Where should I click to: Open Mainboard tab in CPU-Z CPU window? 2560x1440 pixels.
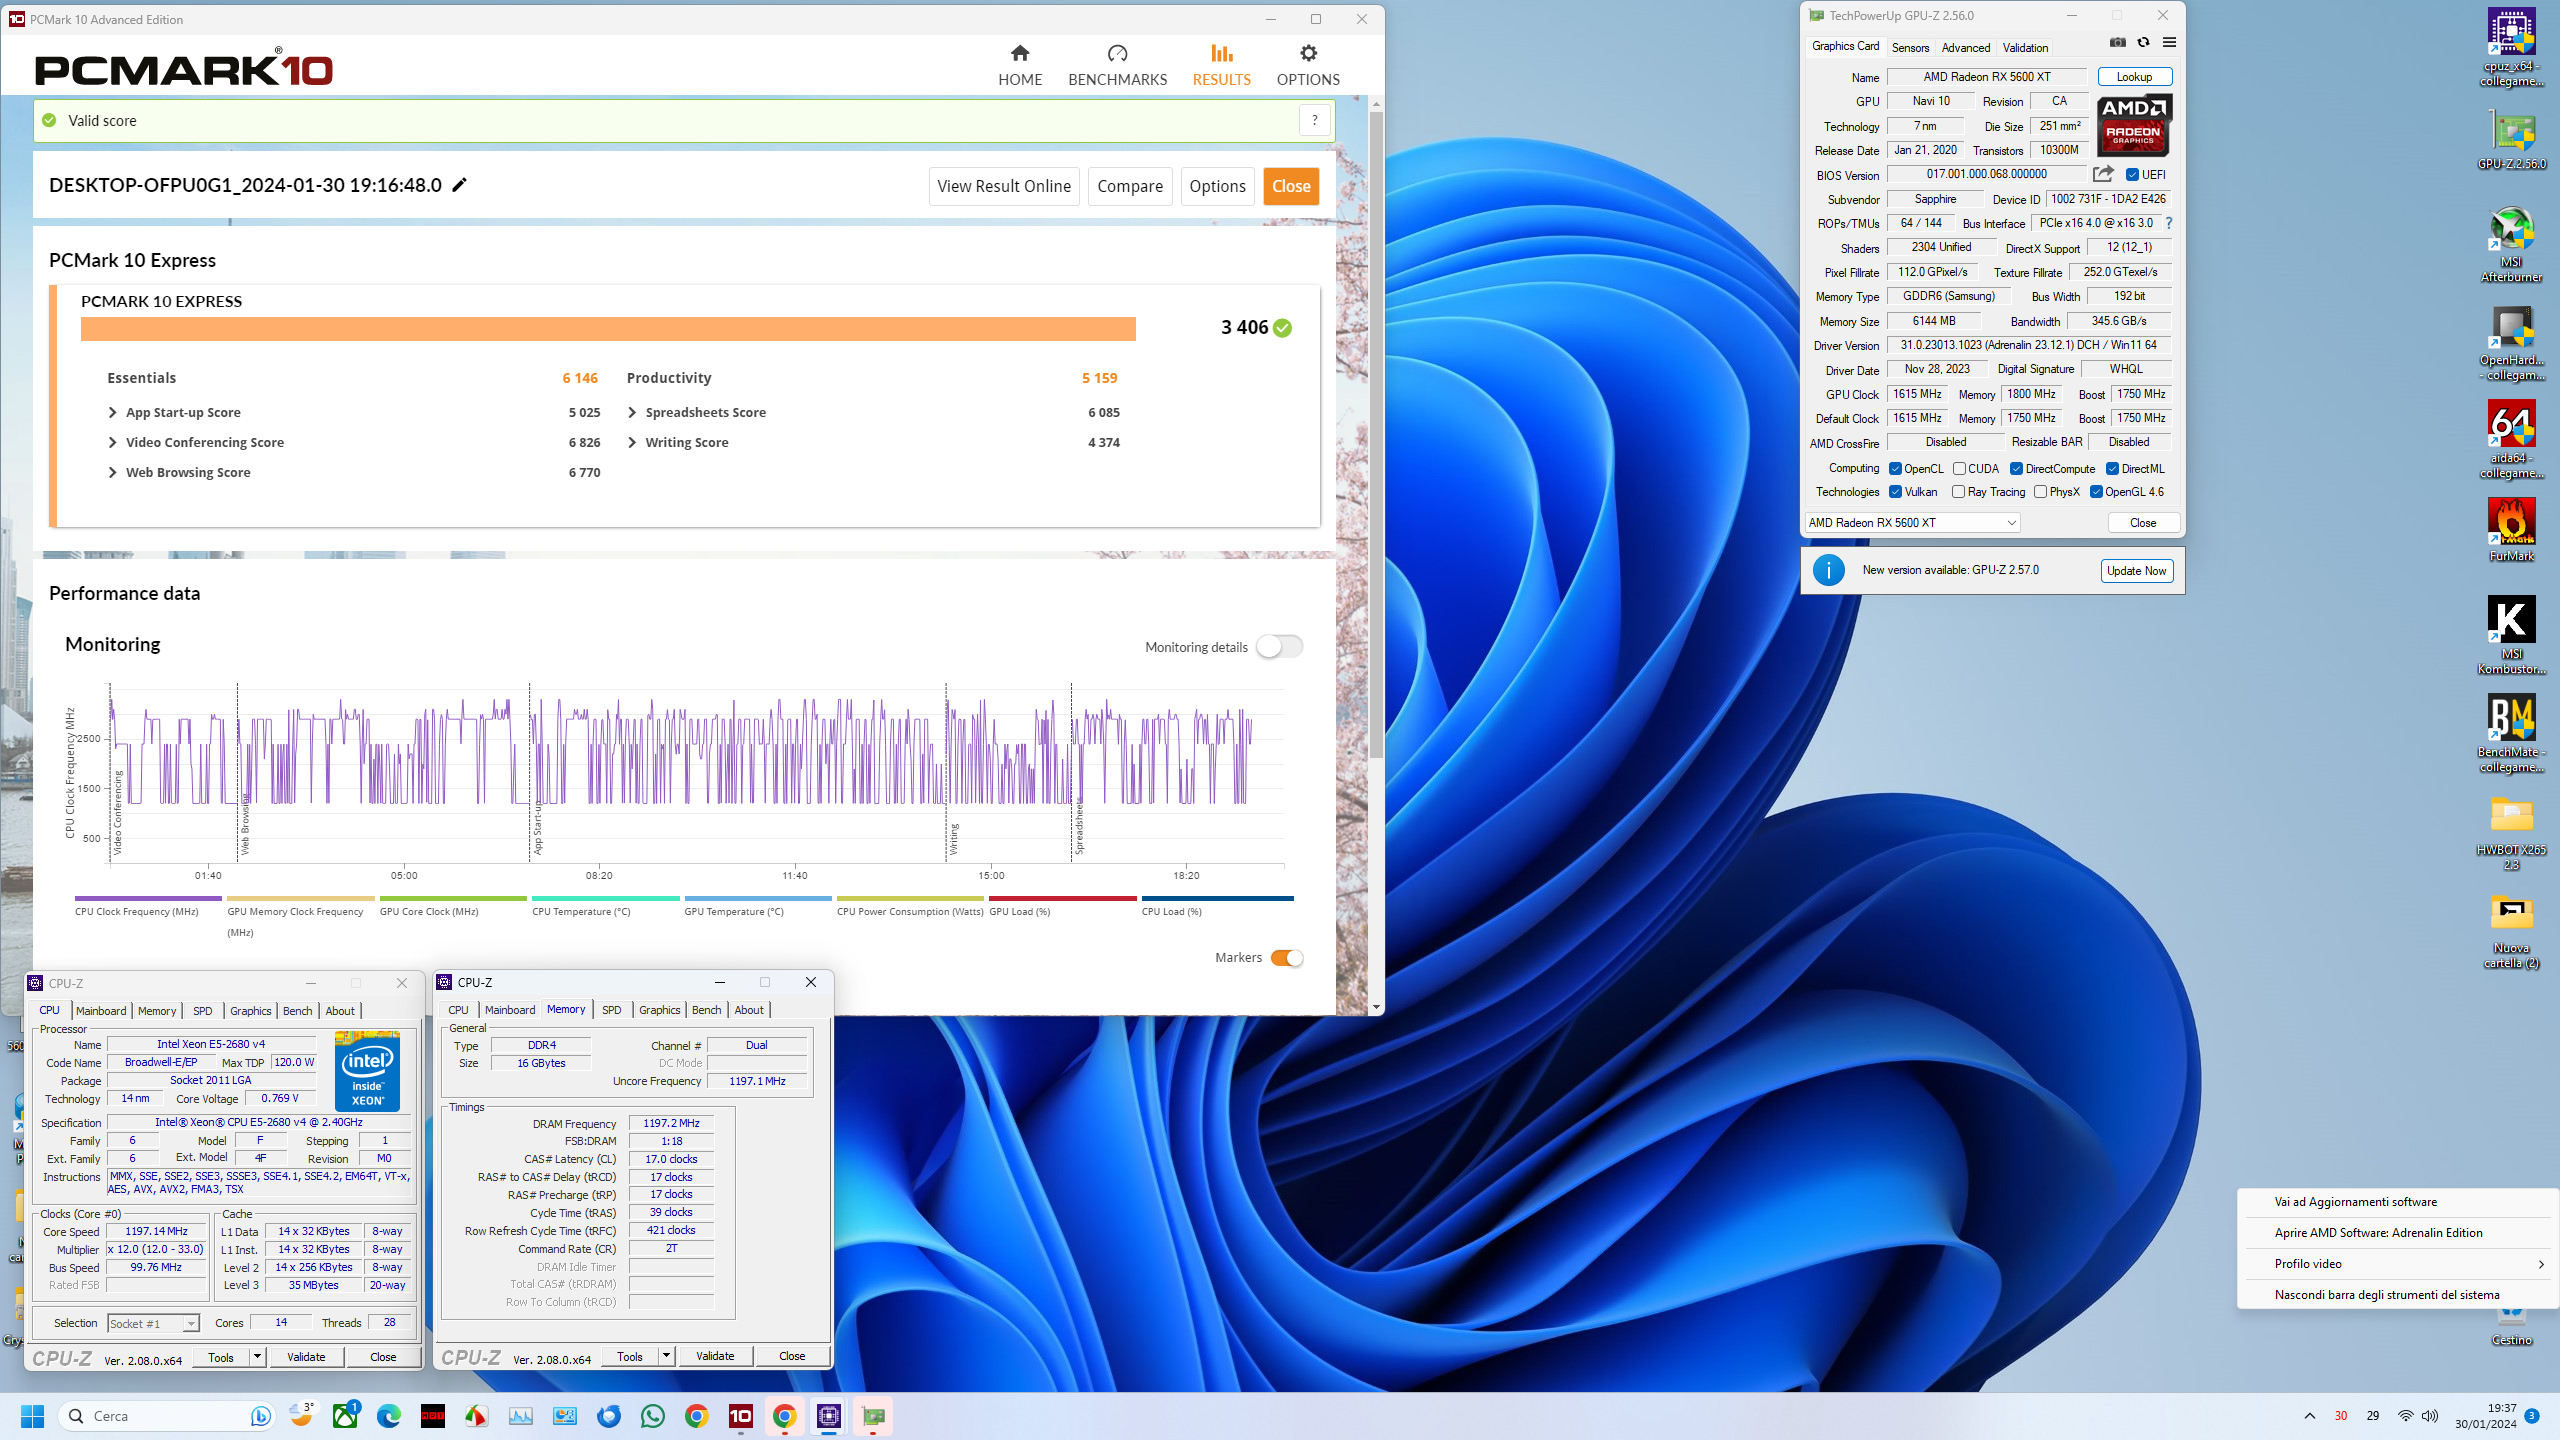click(101, 1011)
